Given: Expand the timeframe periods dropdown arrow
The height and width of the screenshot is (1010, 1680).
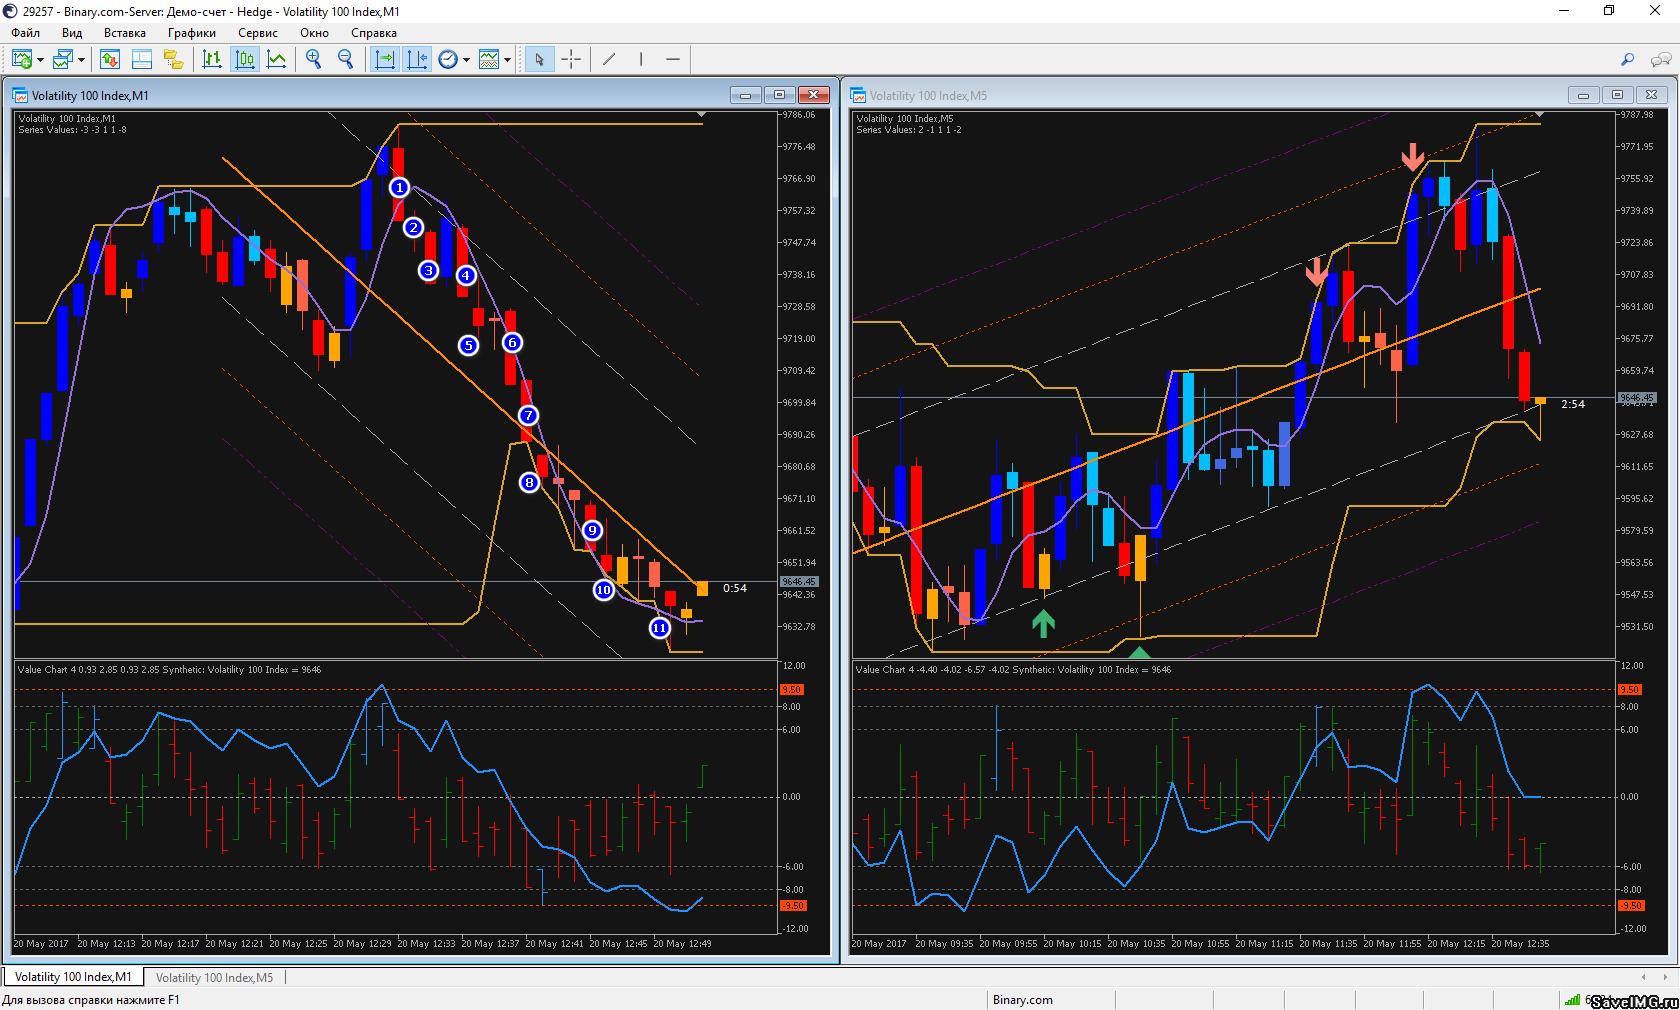Looking at the screenshot, I should 466,60.
